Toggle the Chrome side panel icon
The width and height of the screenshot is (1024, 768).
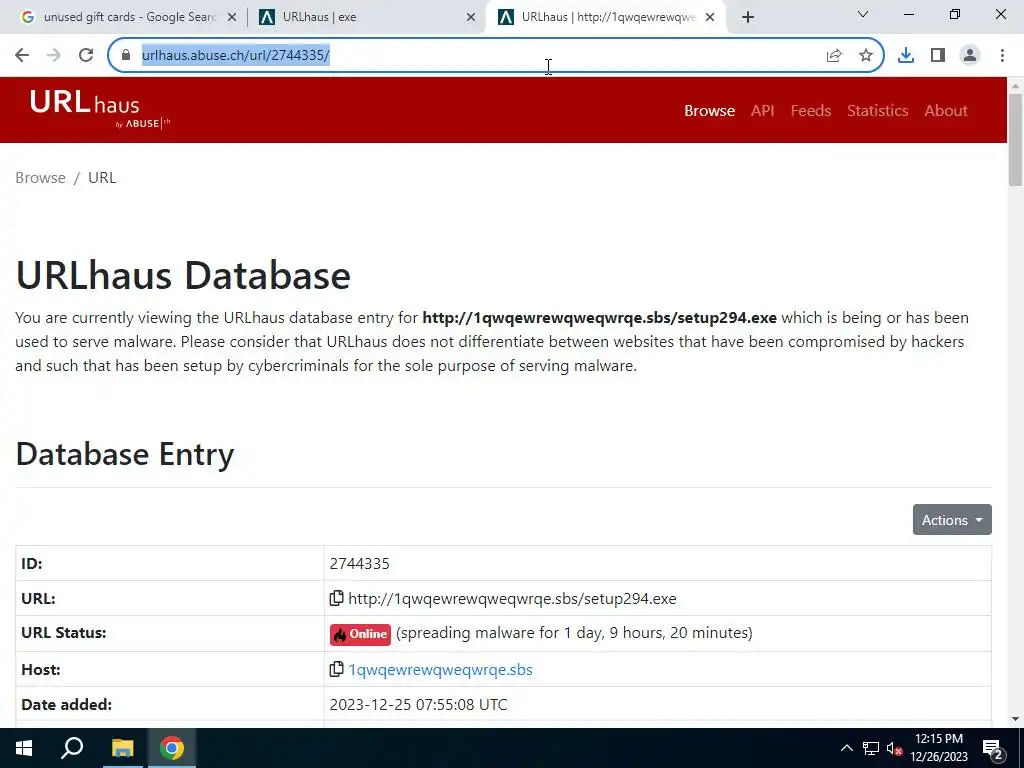(938, 56)
